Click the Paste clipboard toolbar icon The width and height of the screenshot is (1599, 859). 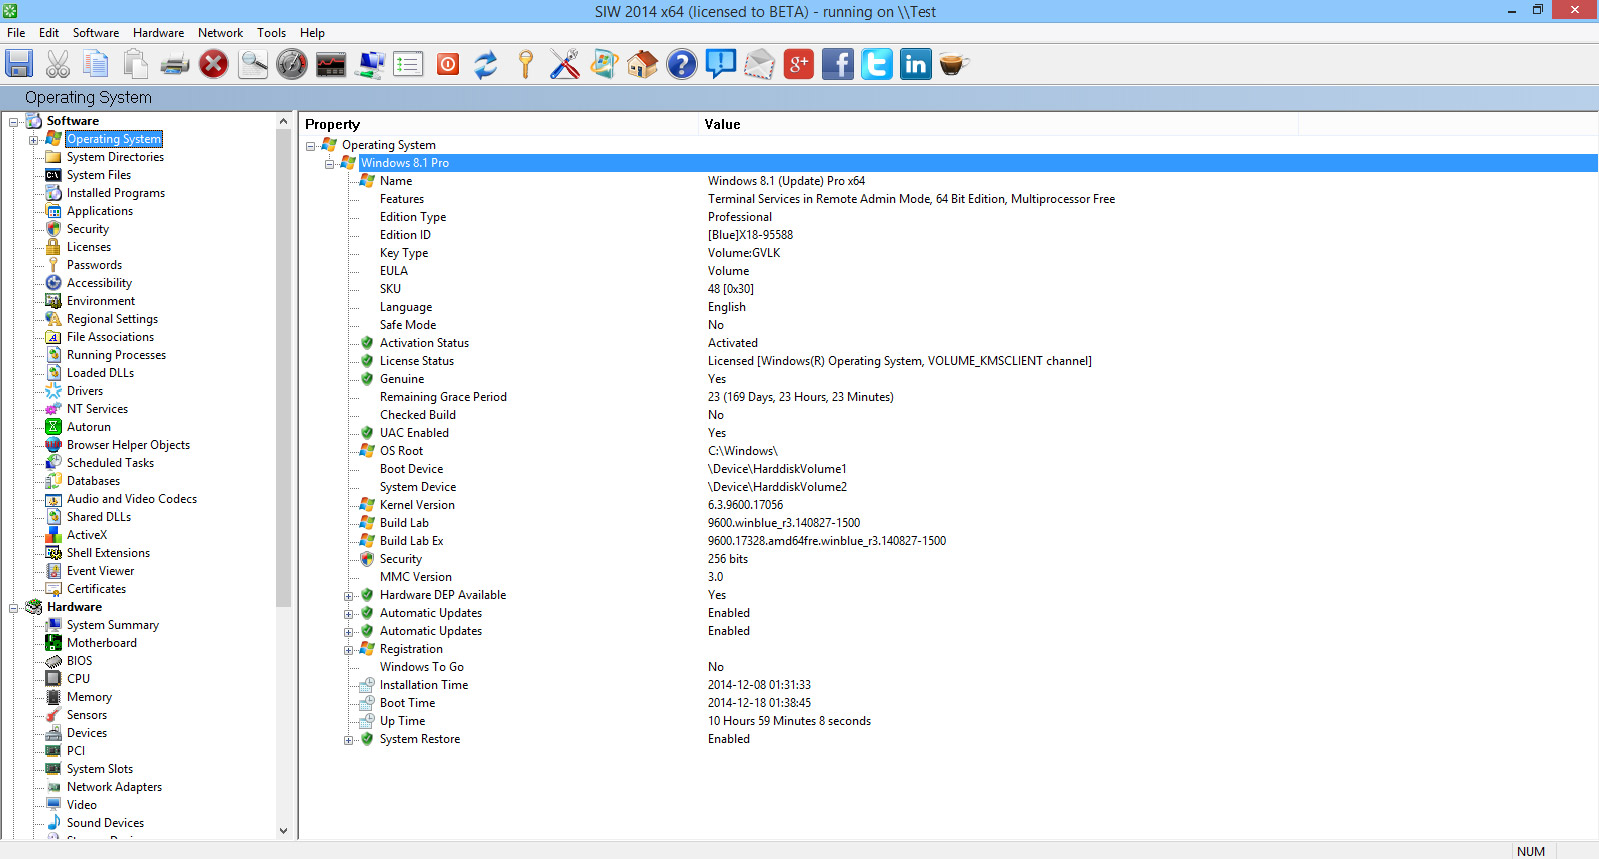click(x=135, y=64)
